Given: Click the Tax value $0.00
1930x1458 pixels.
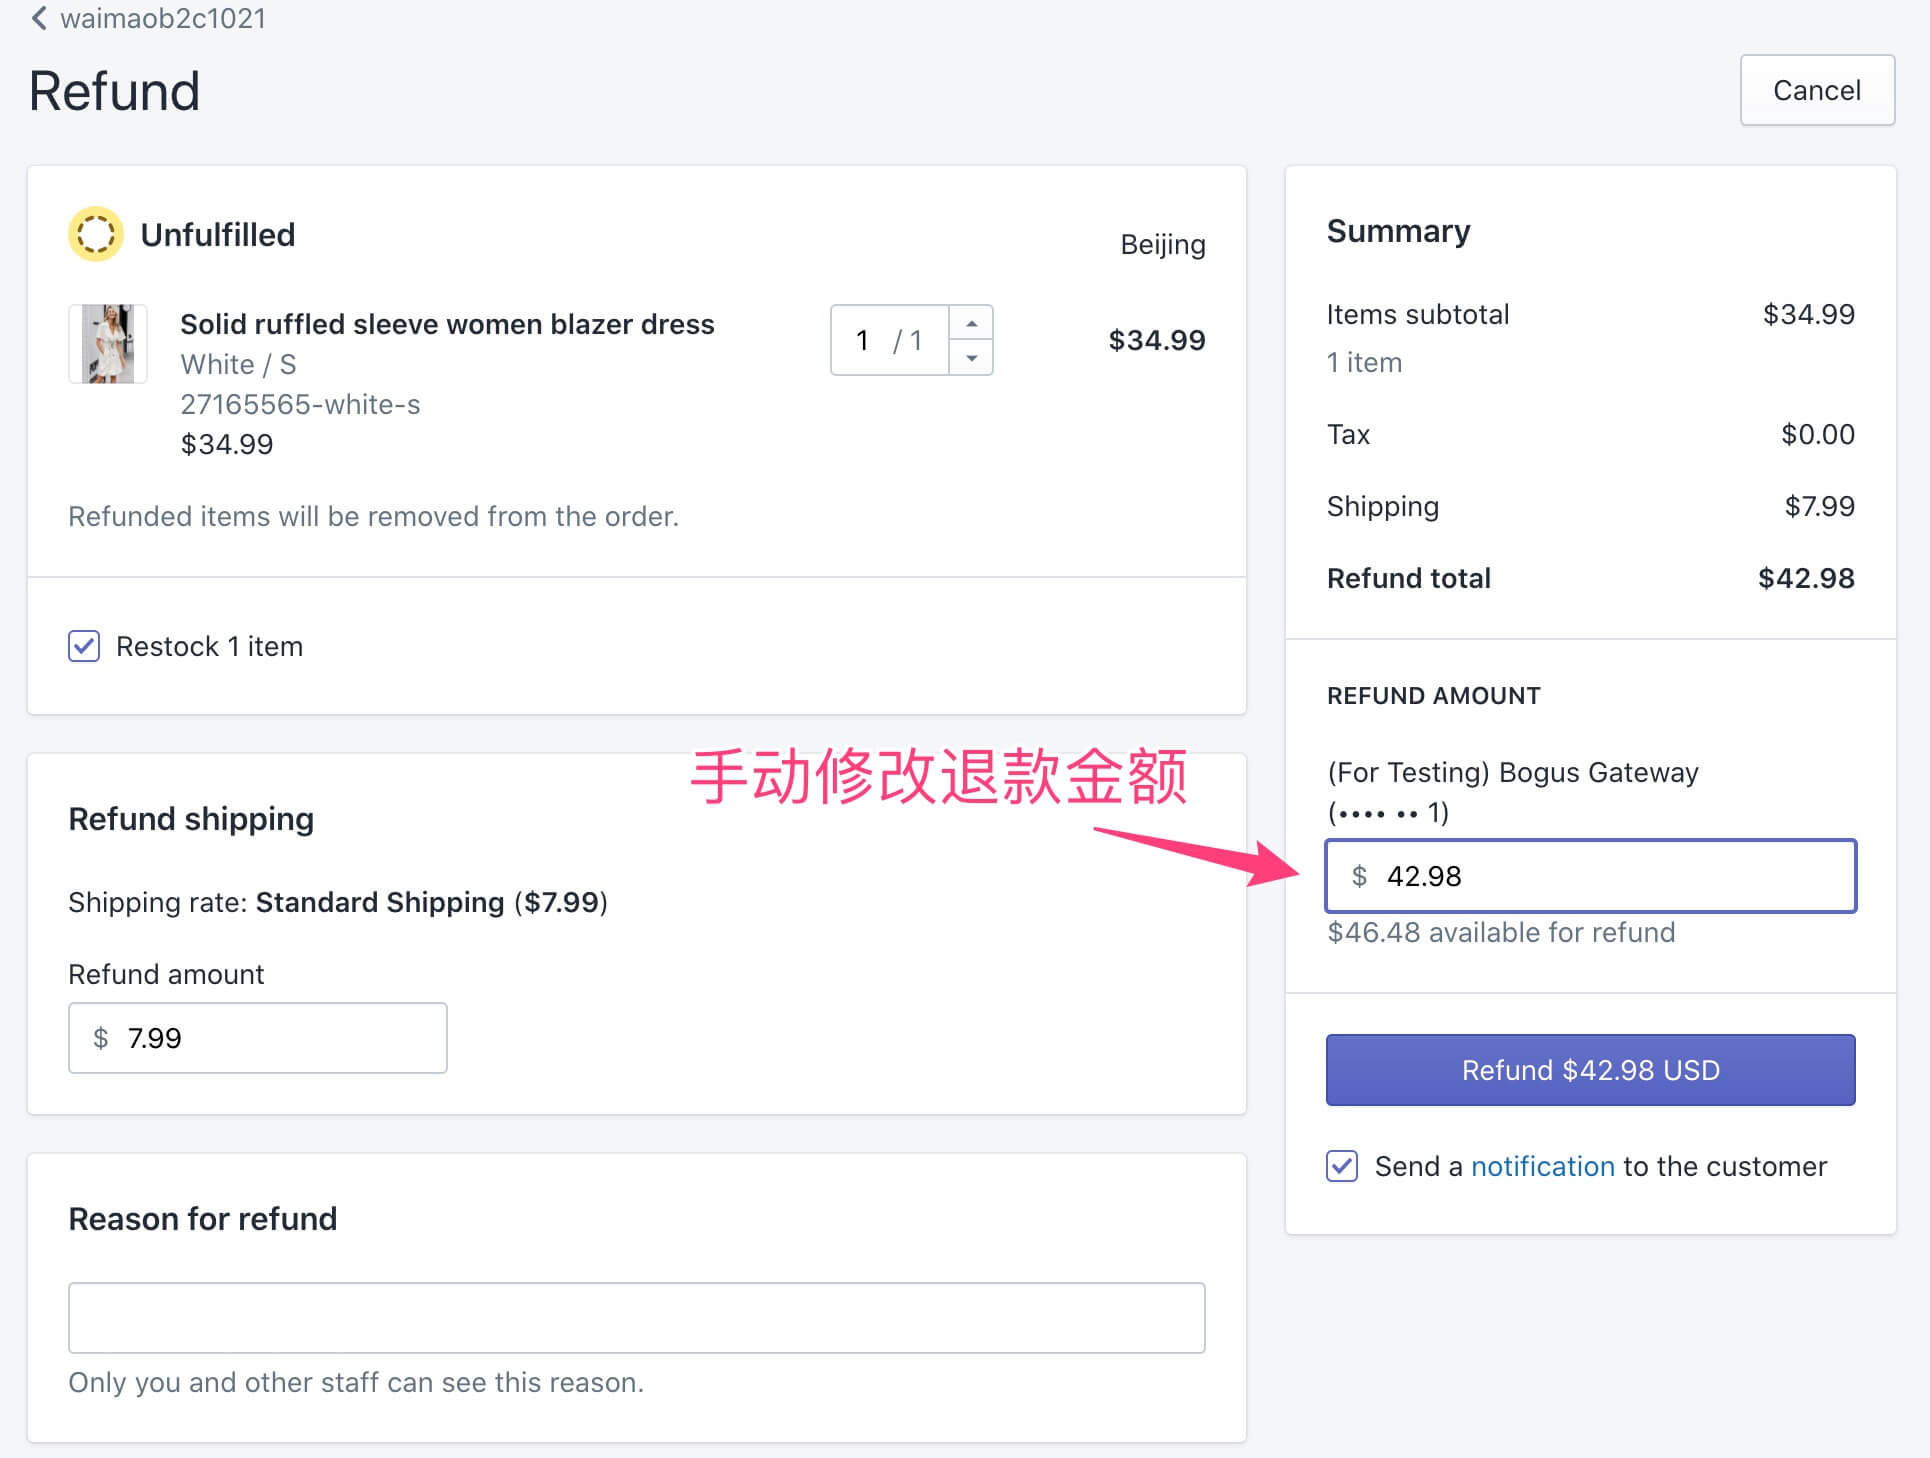Looking at the screenshot, I should [x=1817, y=434].
